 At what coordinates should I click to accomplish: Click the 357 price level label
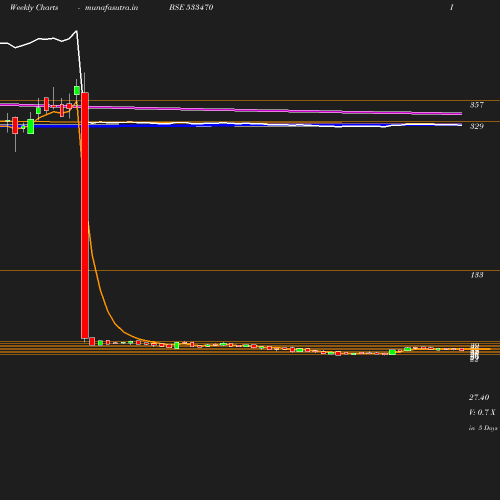coord(477,105)
